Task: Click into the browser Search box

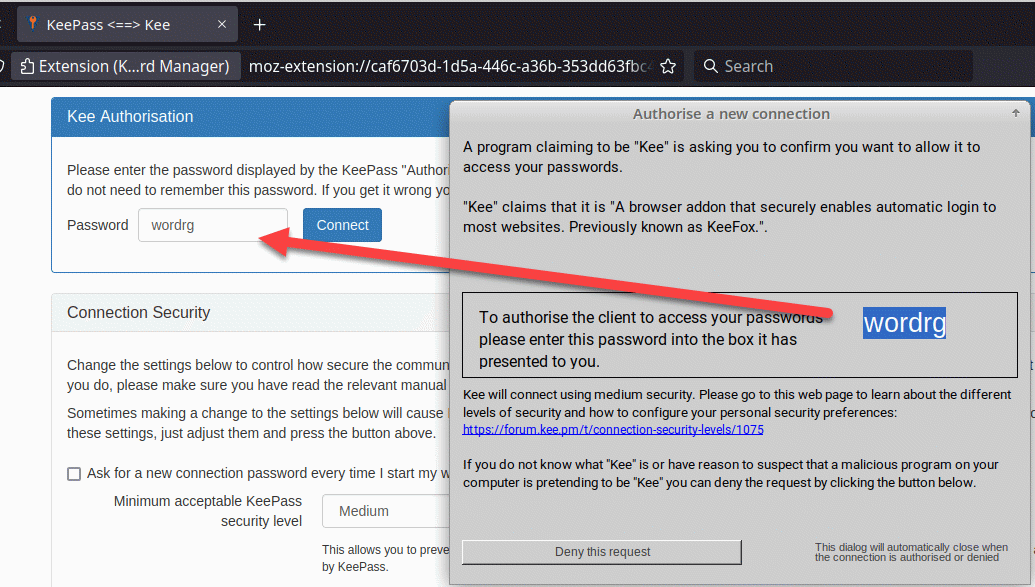Action: click(x=833, y=66)
